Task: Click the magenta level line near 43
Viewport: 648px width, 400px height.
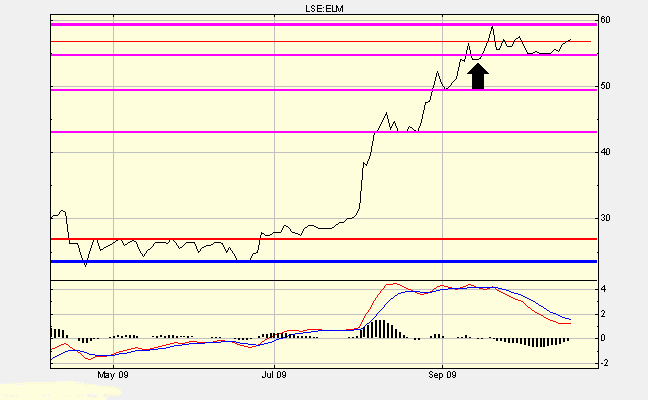Action: [324, 132]
